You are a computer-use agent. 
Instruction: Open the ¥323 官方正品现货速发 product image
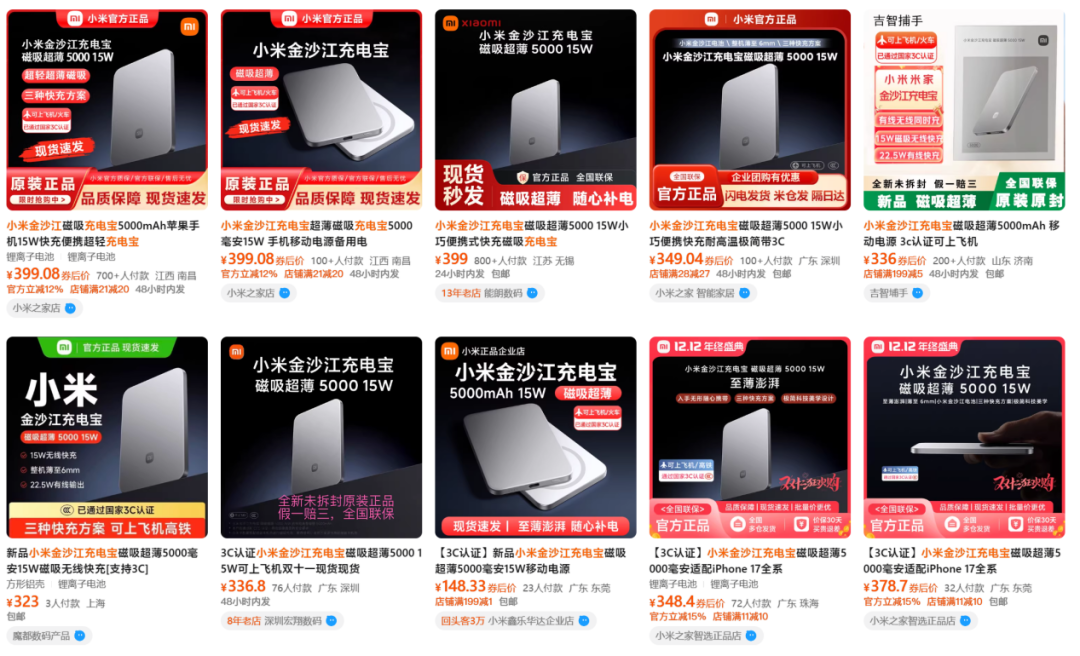click(107, 437)
